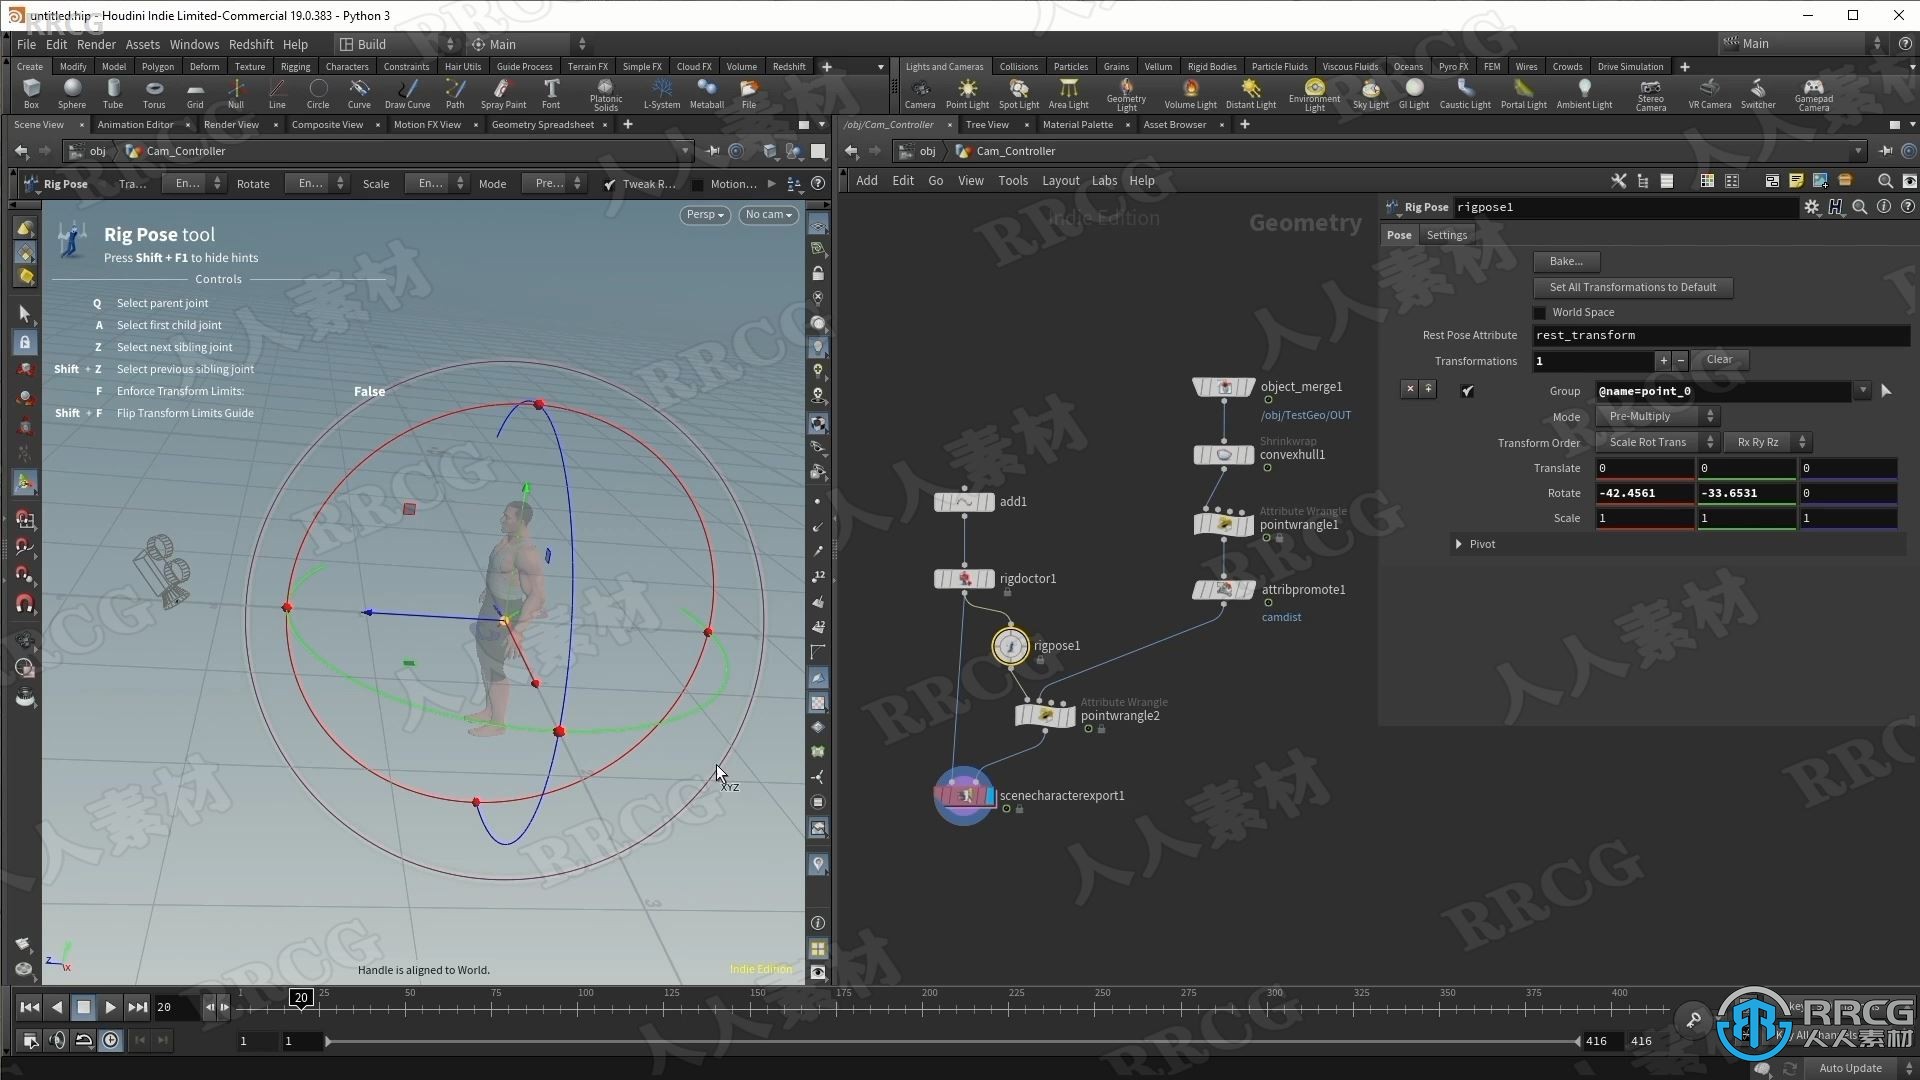Click the rigpose1 node icon
Image resolution: width=1920 pixels, height=1080 pixels.
1009,645
